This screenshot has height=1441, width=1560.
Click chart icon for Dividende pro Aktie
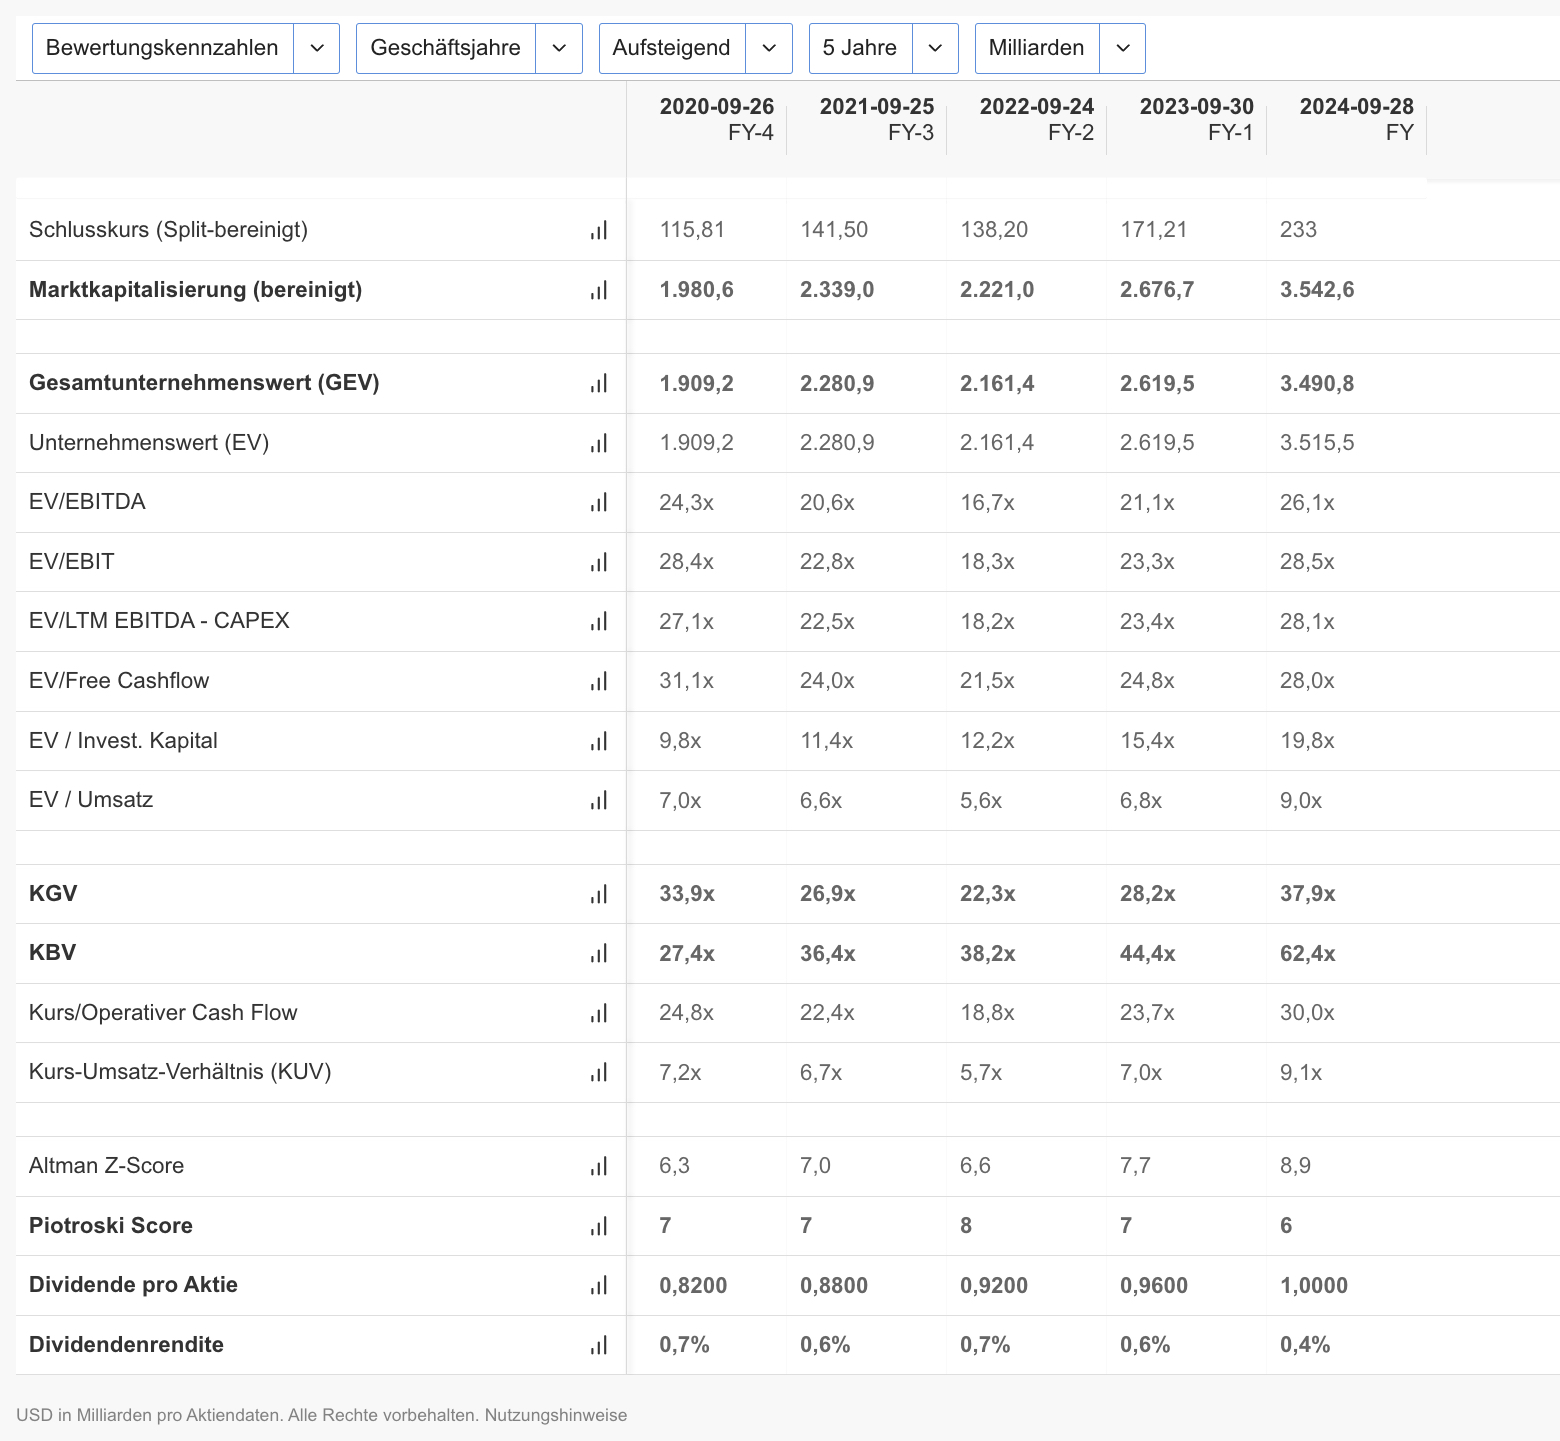pyautogui.click(x=598, y=1285)
